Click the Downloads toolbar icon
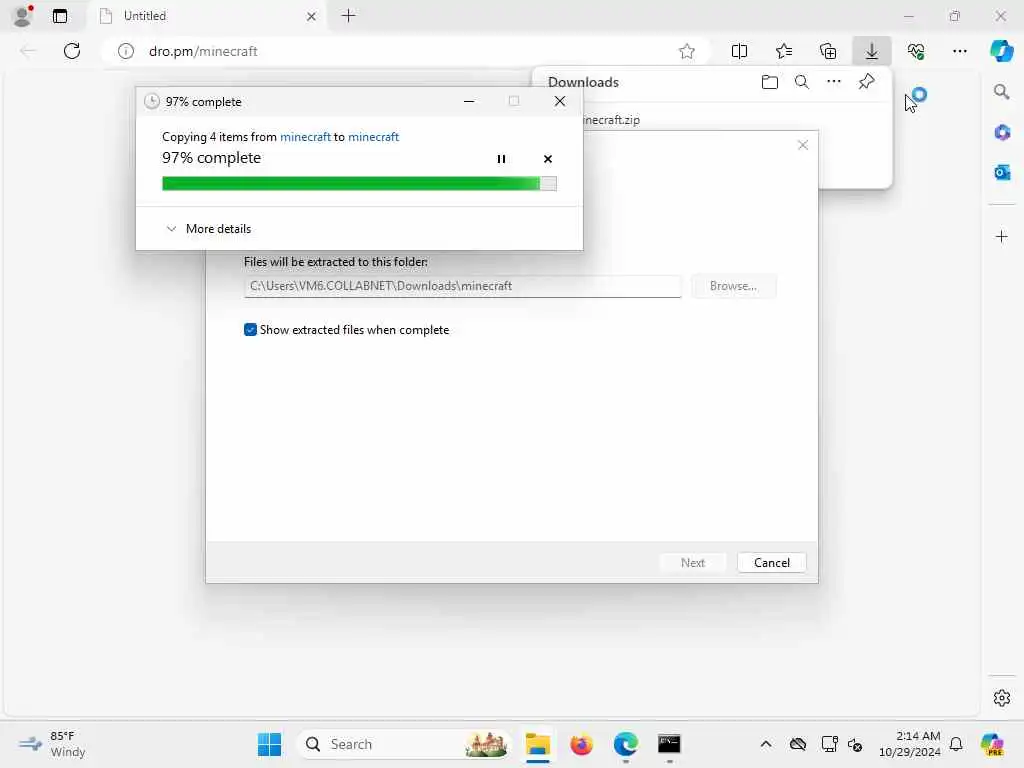This screenshot has width=1024, height=768. click(x=872, y=51)
